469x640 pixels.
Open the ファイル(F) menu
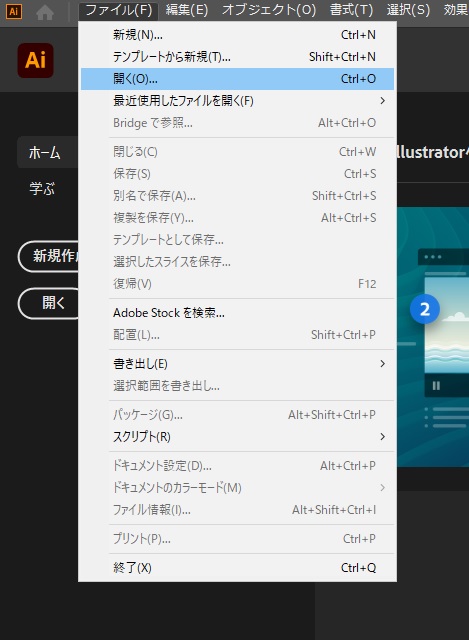[x=118, y=10]
